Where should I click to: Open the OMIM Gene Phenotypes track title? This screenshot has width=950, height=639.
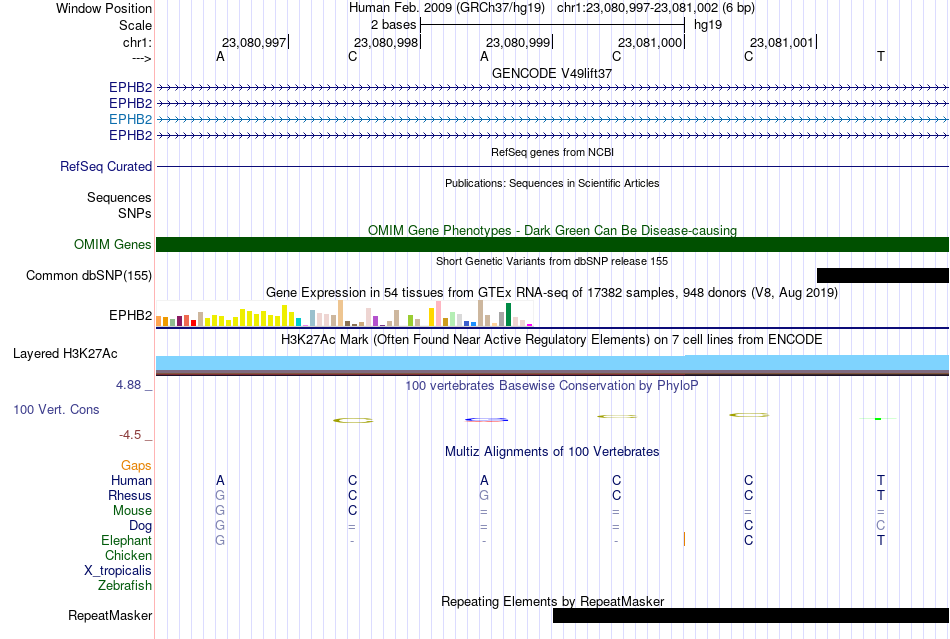[x=553, y=230]
